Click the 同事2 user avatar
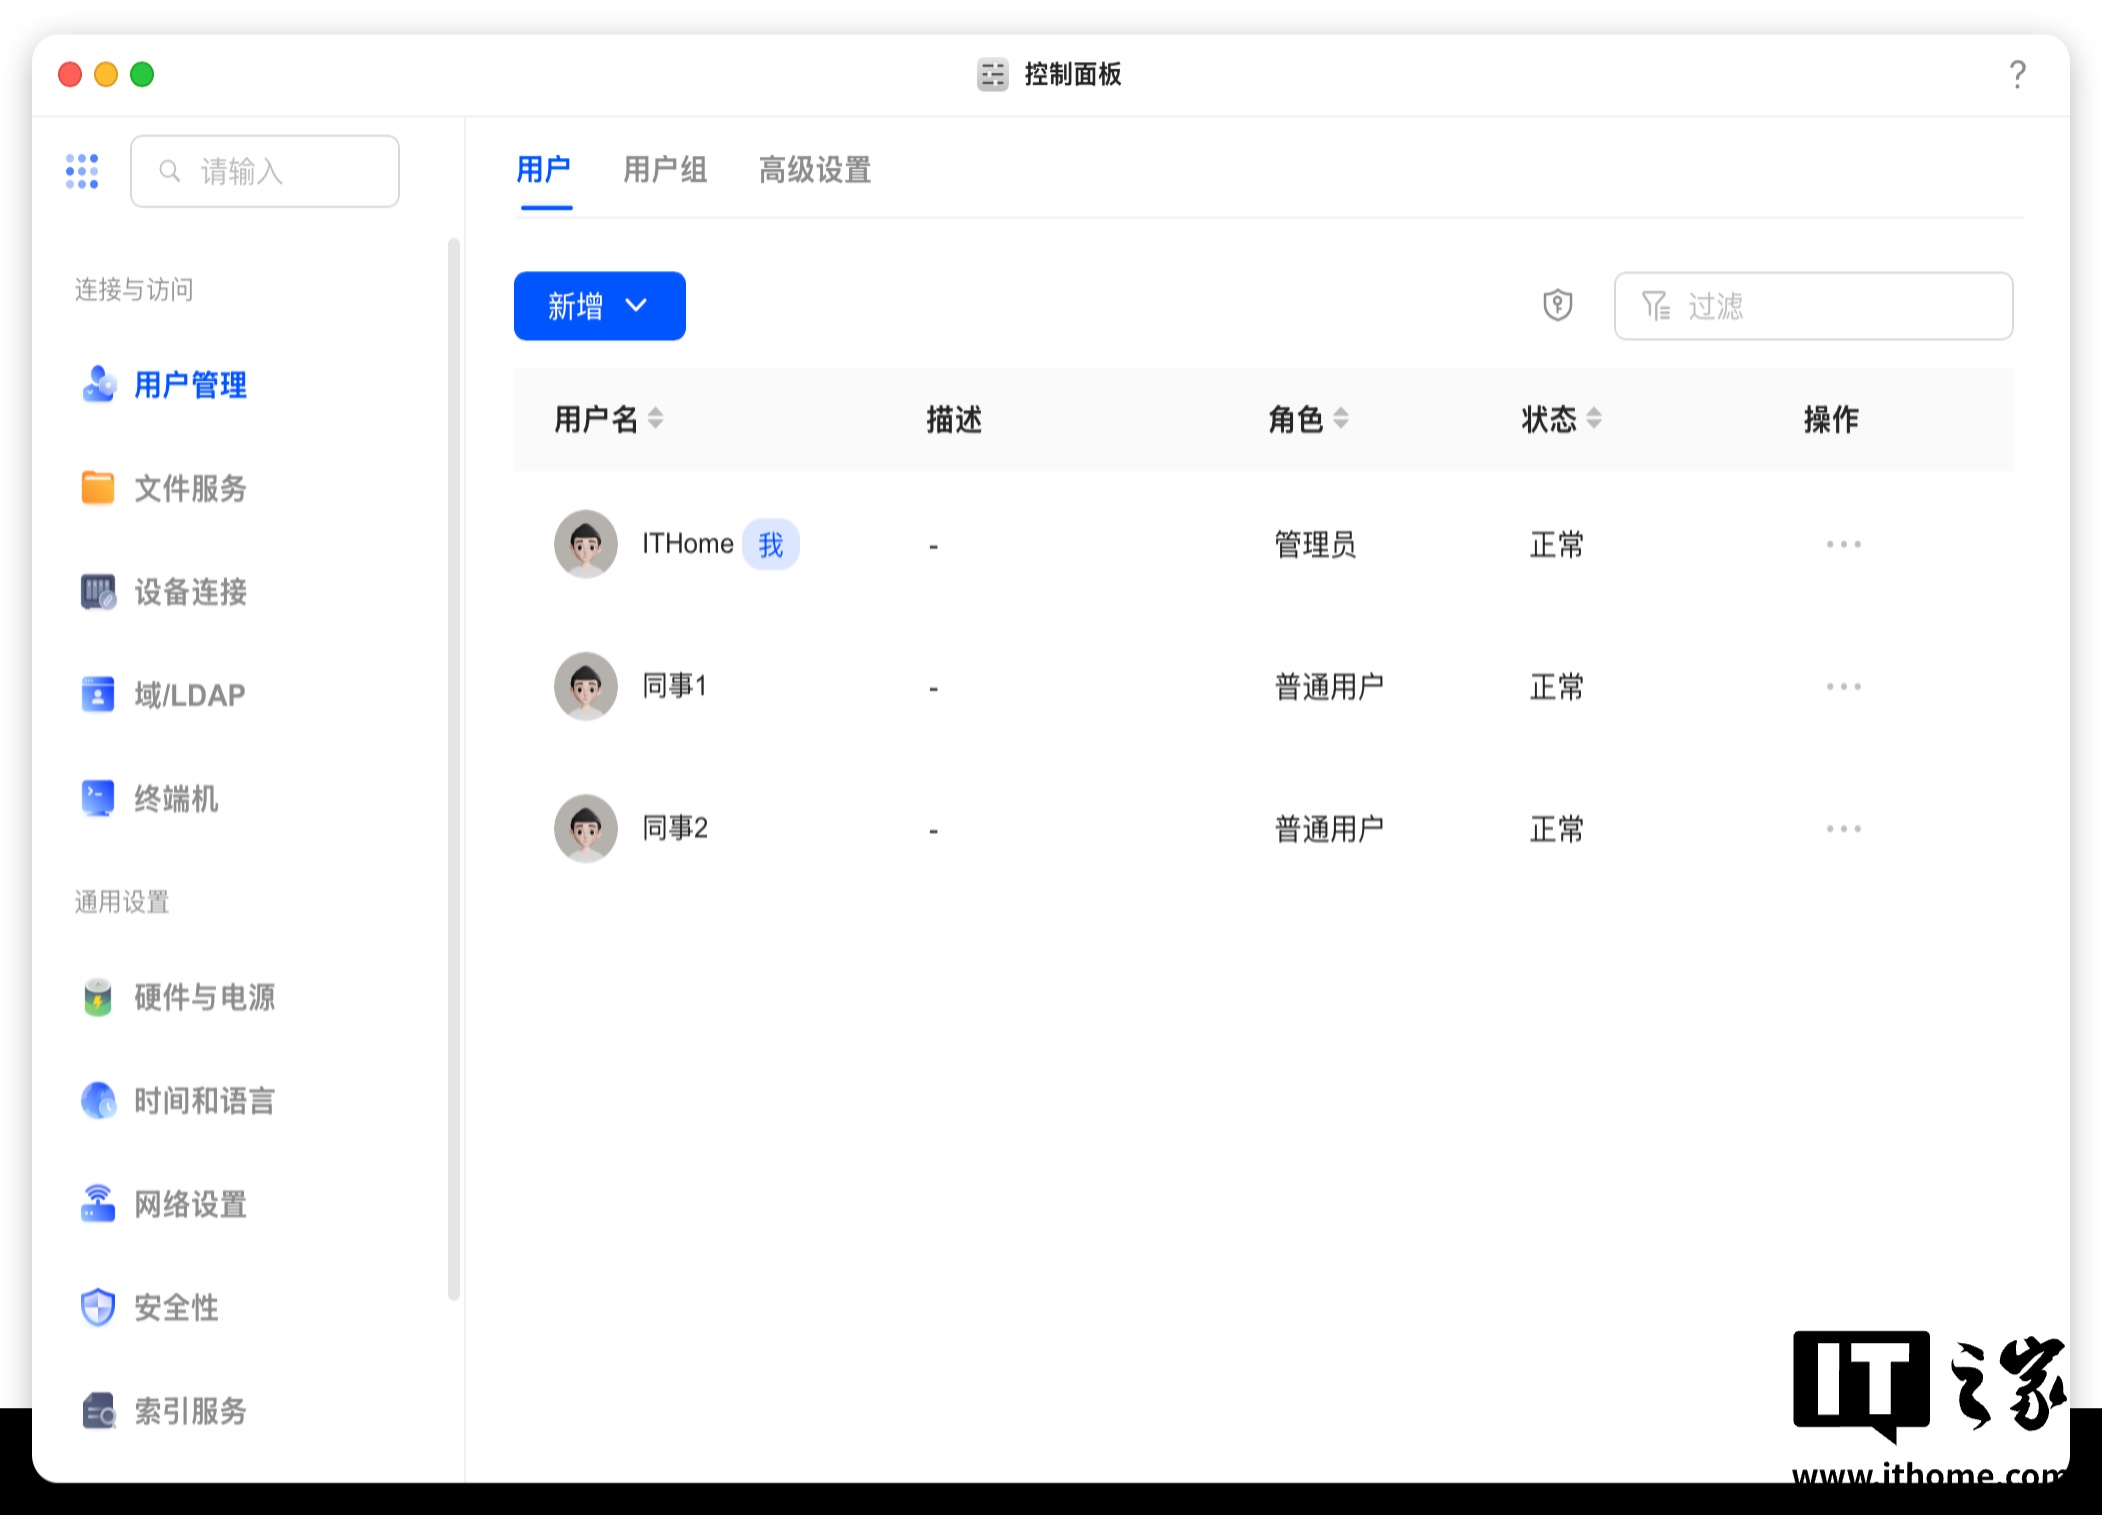This screenshot has width=2102, height=1515. click(x=586, y=828)
